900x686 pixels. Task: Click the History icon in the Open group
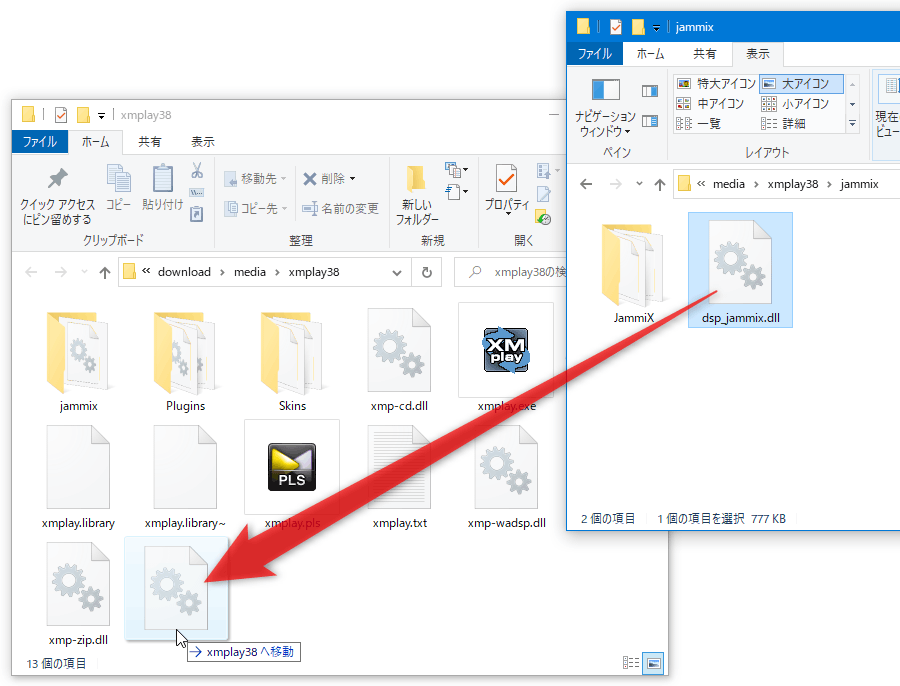544,218
